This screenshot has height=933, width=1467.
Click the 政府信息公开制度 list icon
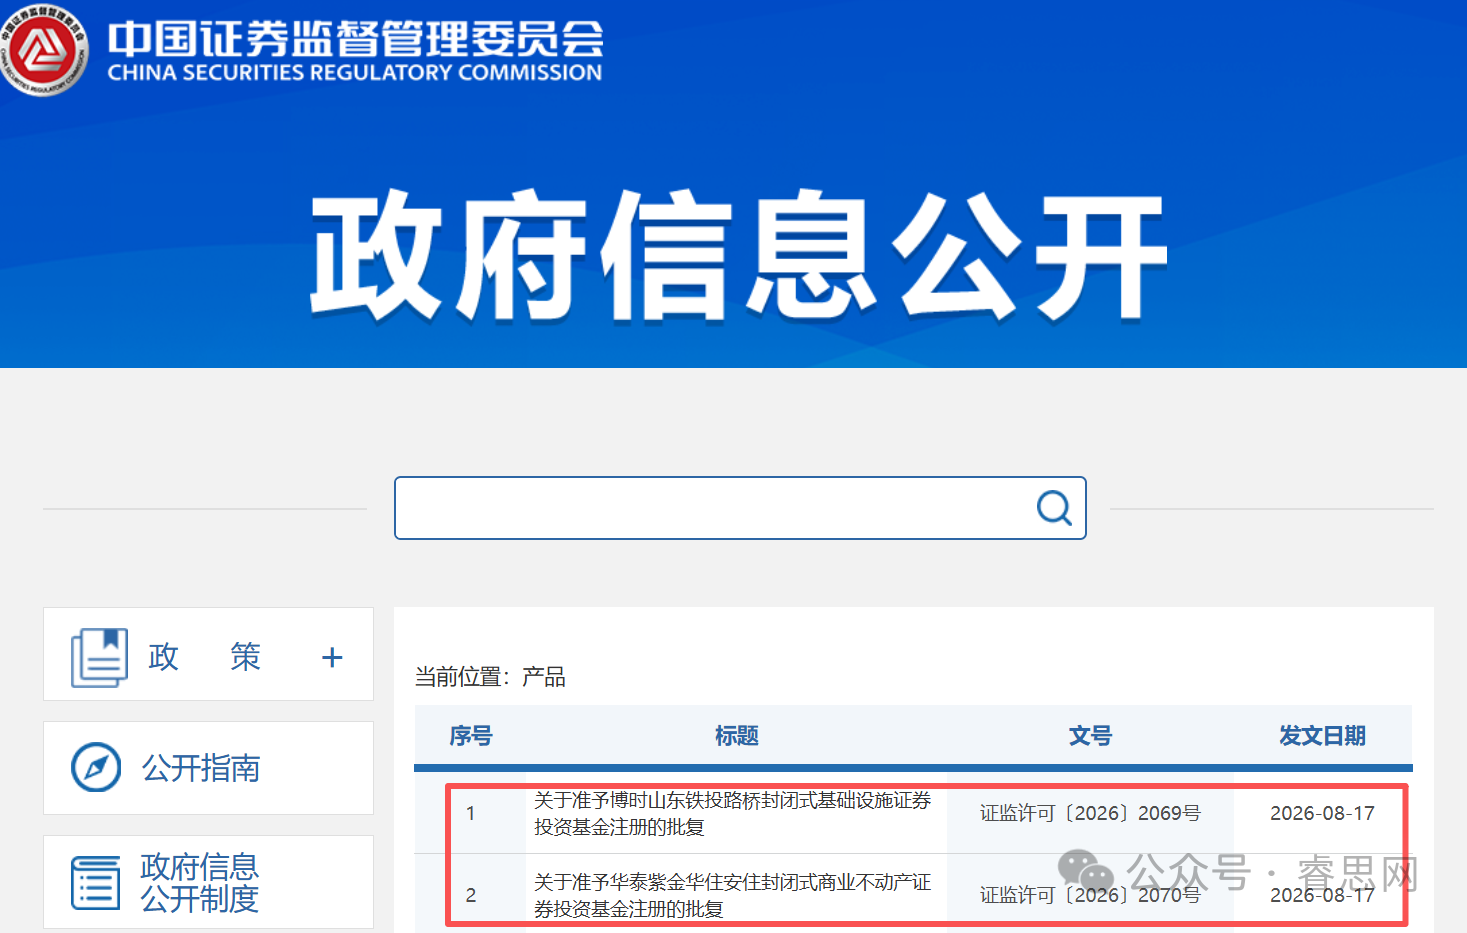click(96, 882)
